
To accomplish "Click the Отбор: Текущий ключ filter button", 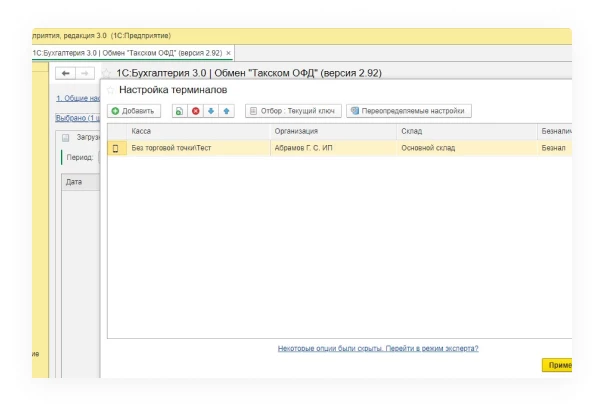I will 294,111.
